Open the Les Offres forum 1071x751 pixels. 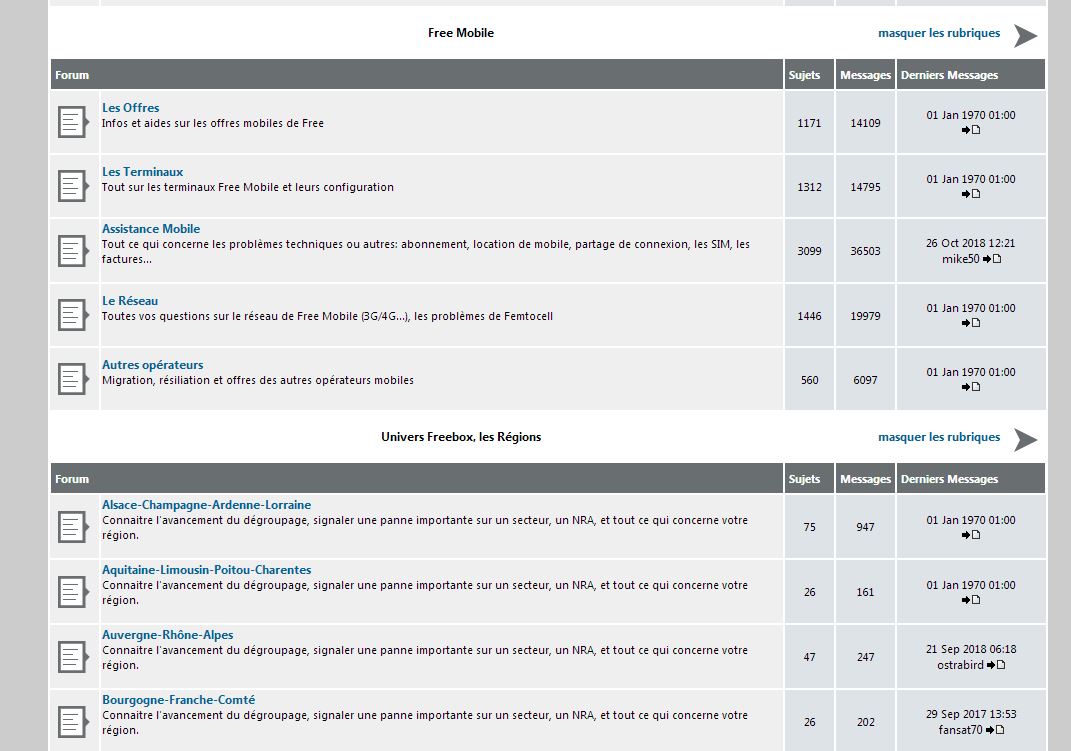point(130,108)
